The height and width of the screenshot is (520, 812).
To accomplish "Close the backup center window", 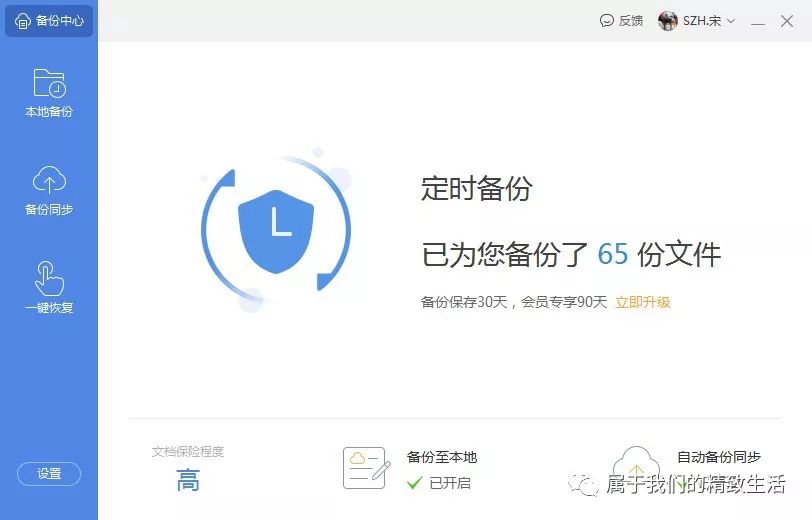I will click(x=787, y=21).
